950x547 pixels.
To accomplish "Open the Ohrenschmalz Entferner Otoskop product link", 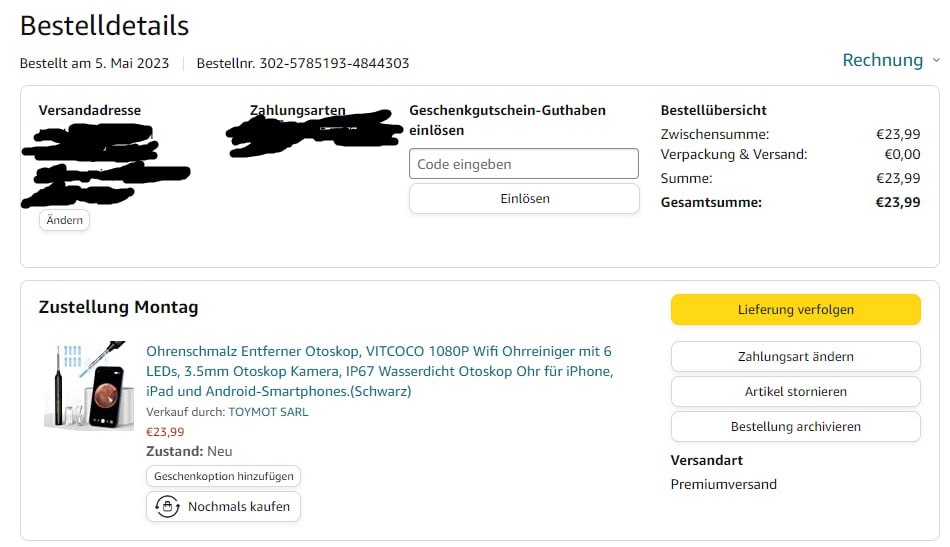I will [379, 371].
